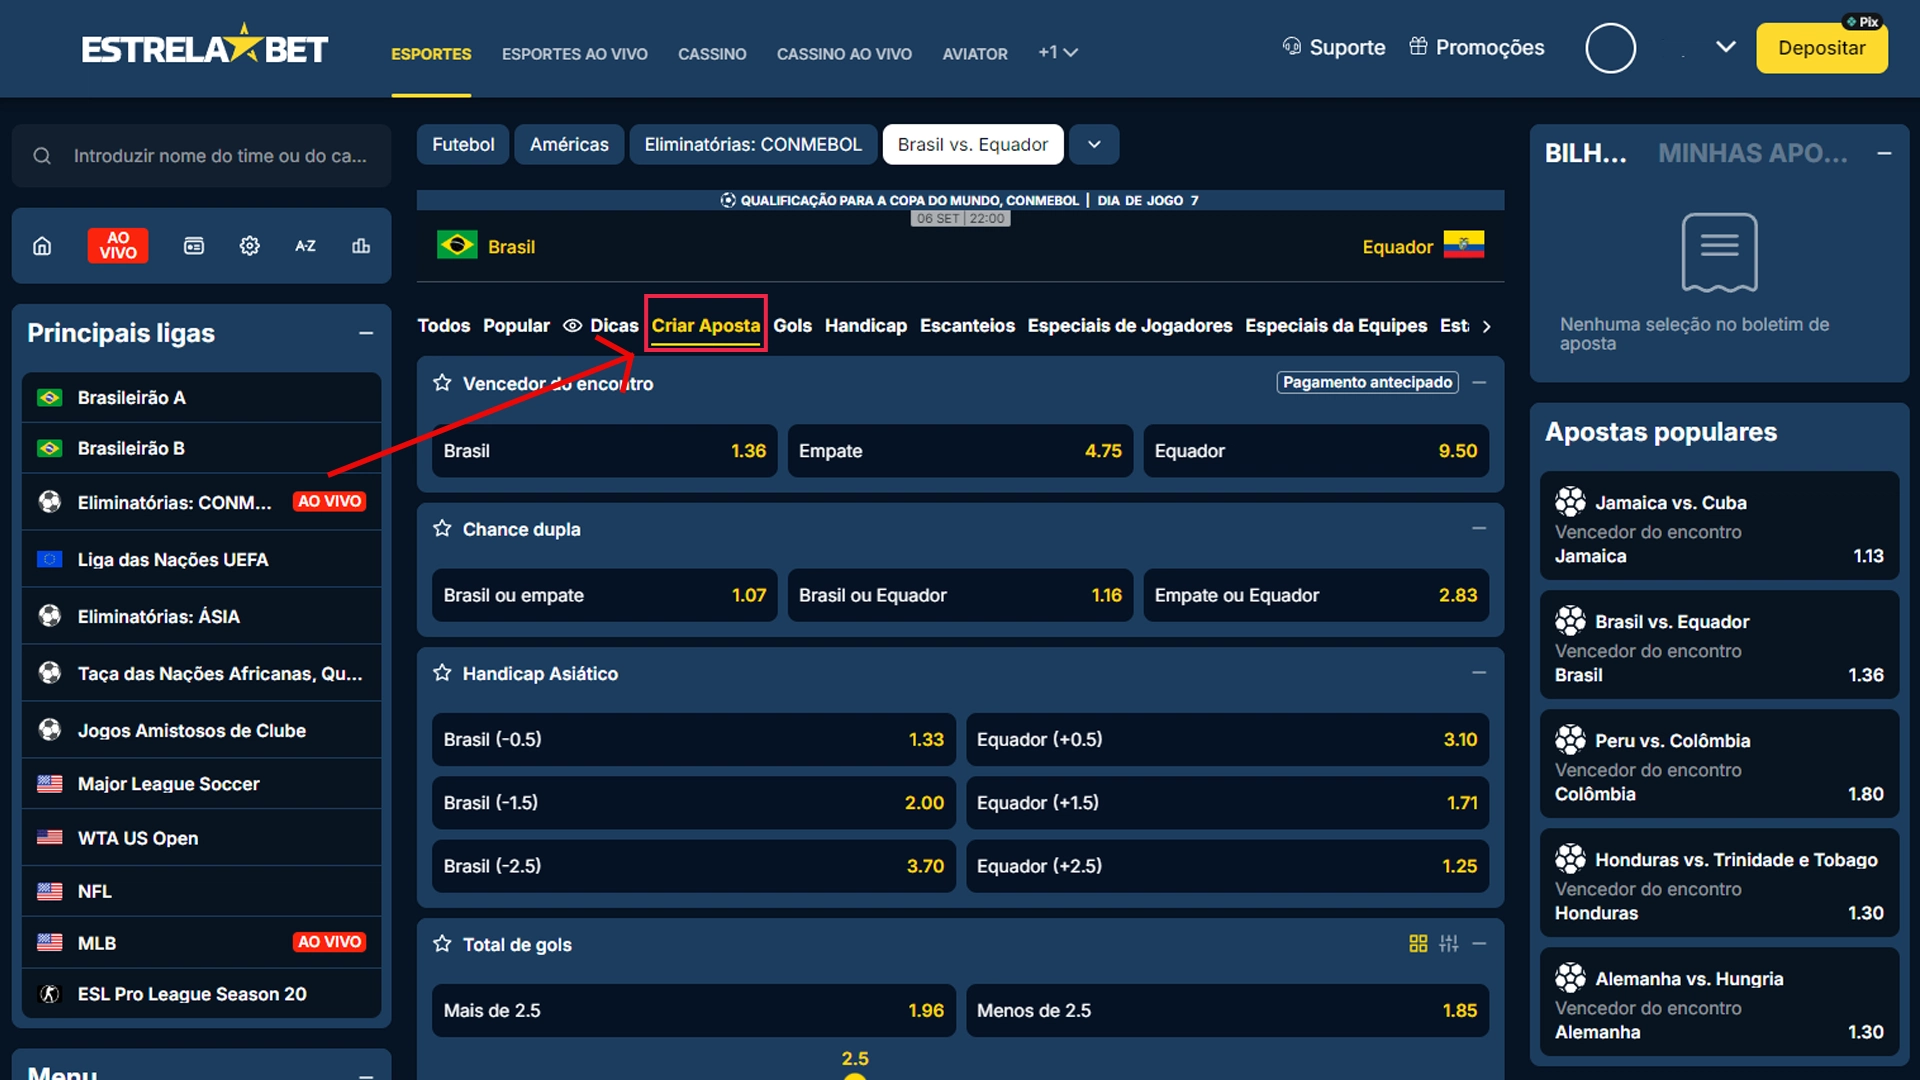Open Major League Soccer league
Viewport: 1920px width, 1080px height.
[201, 784]
